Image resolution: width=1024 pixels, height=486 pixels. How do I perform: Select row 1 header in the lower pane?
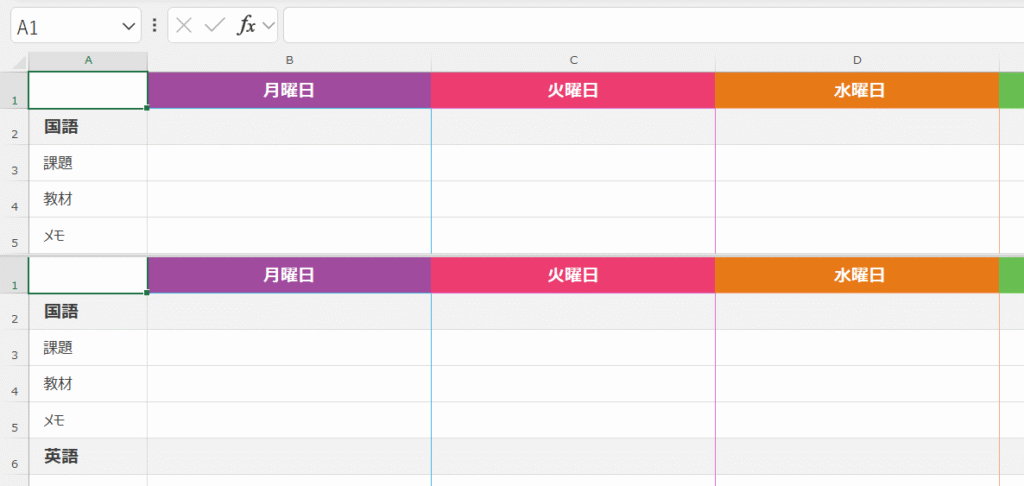tap(14, 275)
